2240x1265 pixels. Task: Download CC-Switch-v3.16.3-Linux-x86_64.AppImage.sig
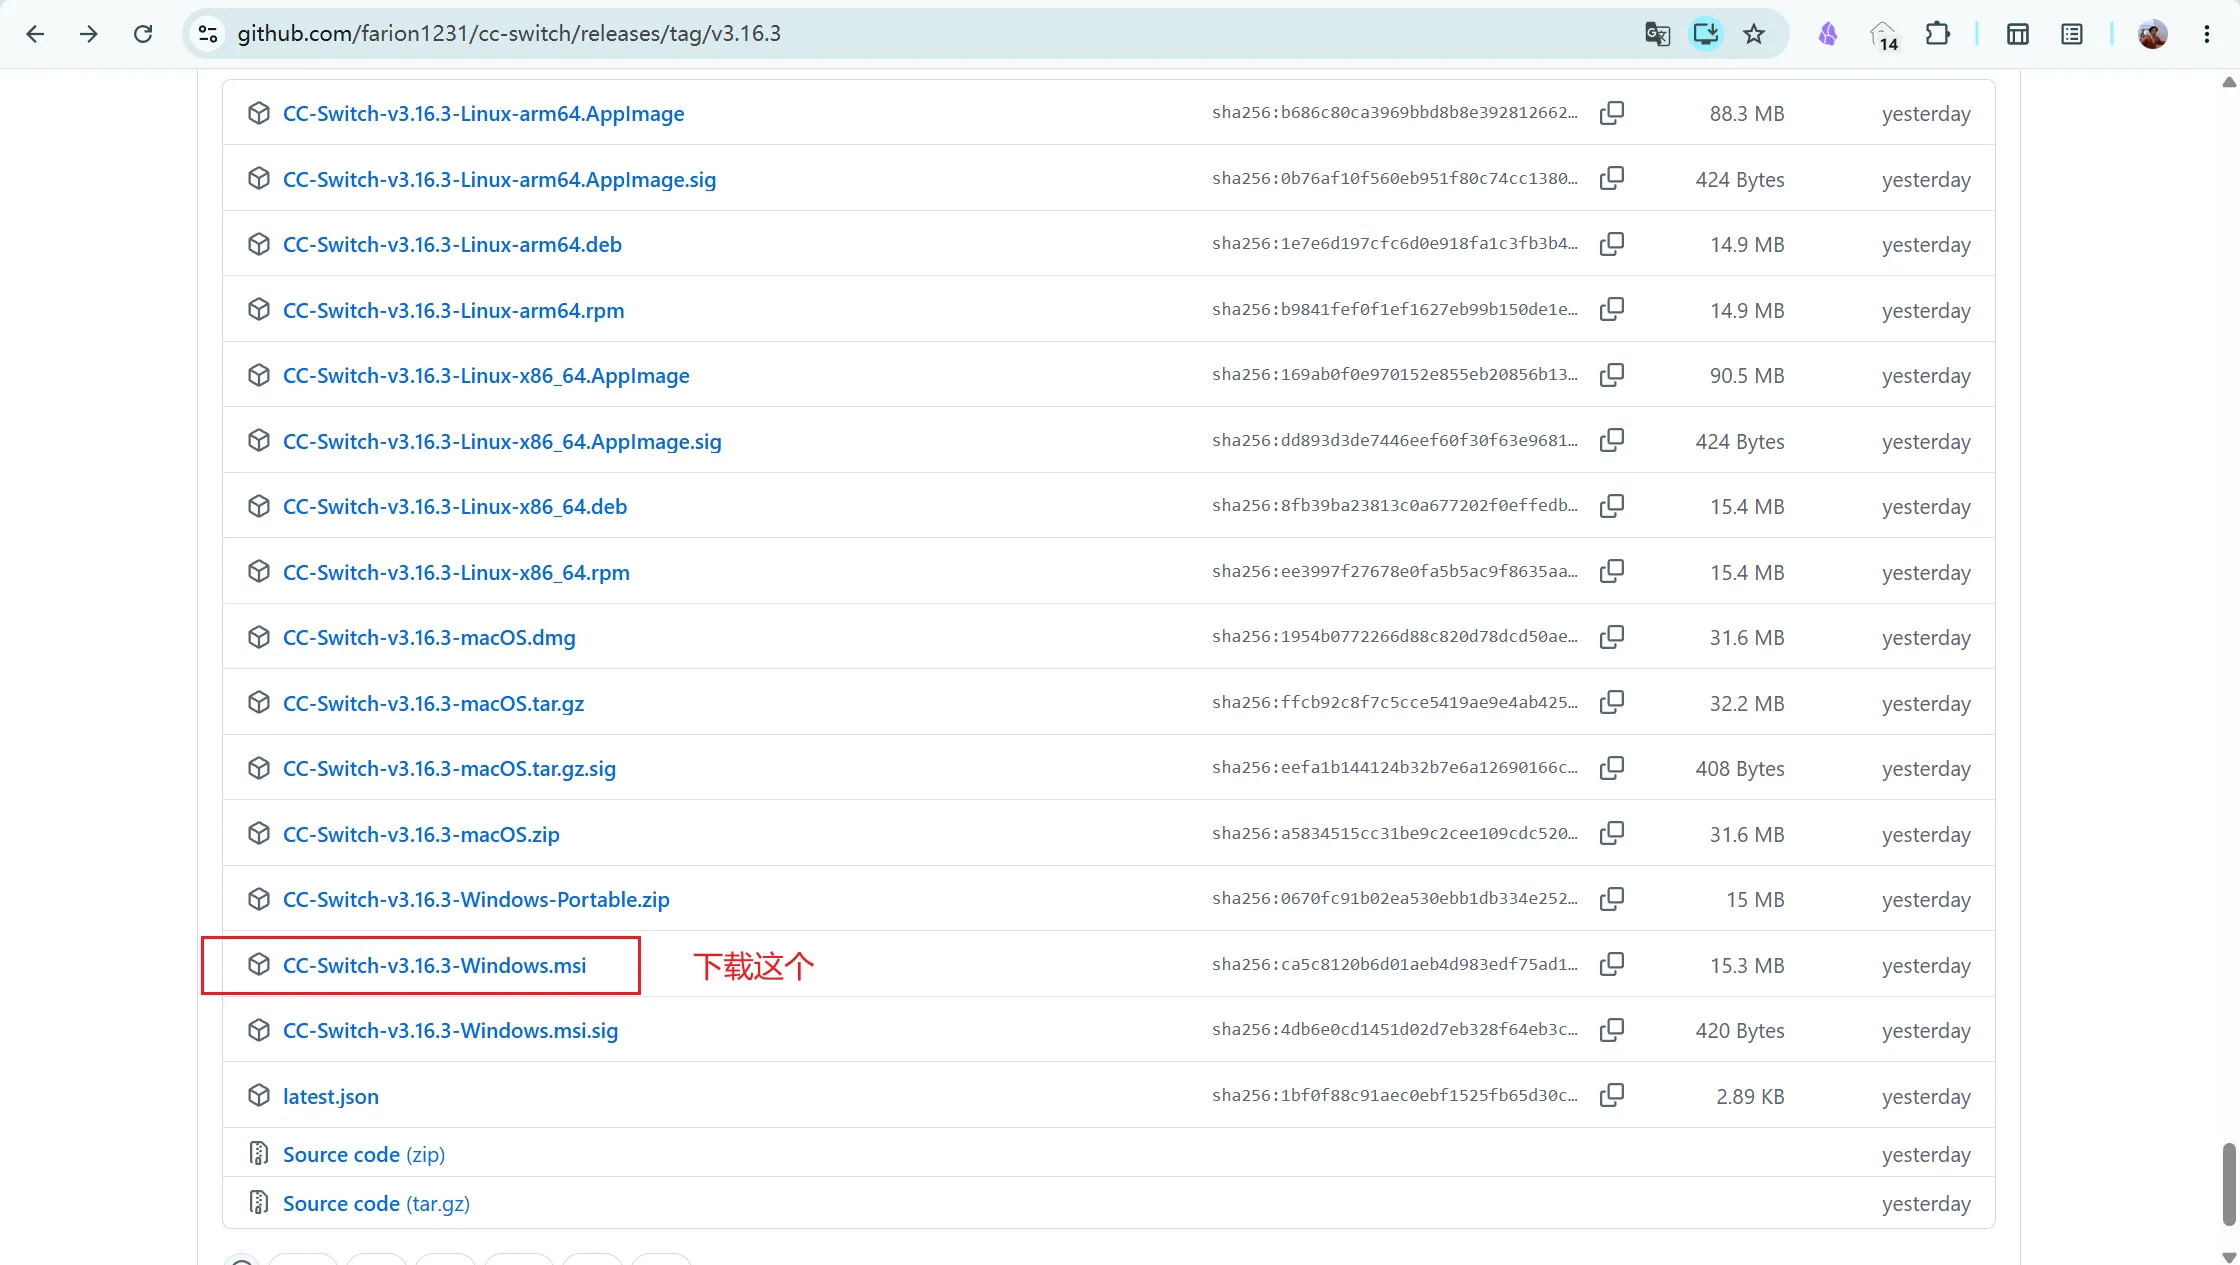[x=502, y=442]
